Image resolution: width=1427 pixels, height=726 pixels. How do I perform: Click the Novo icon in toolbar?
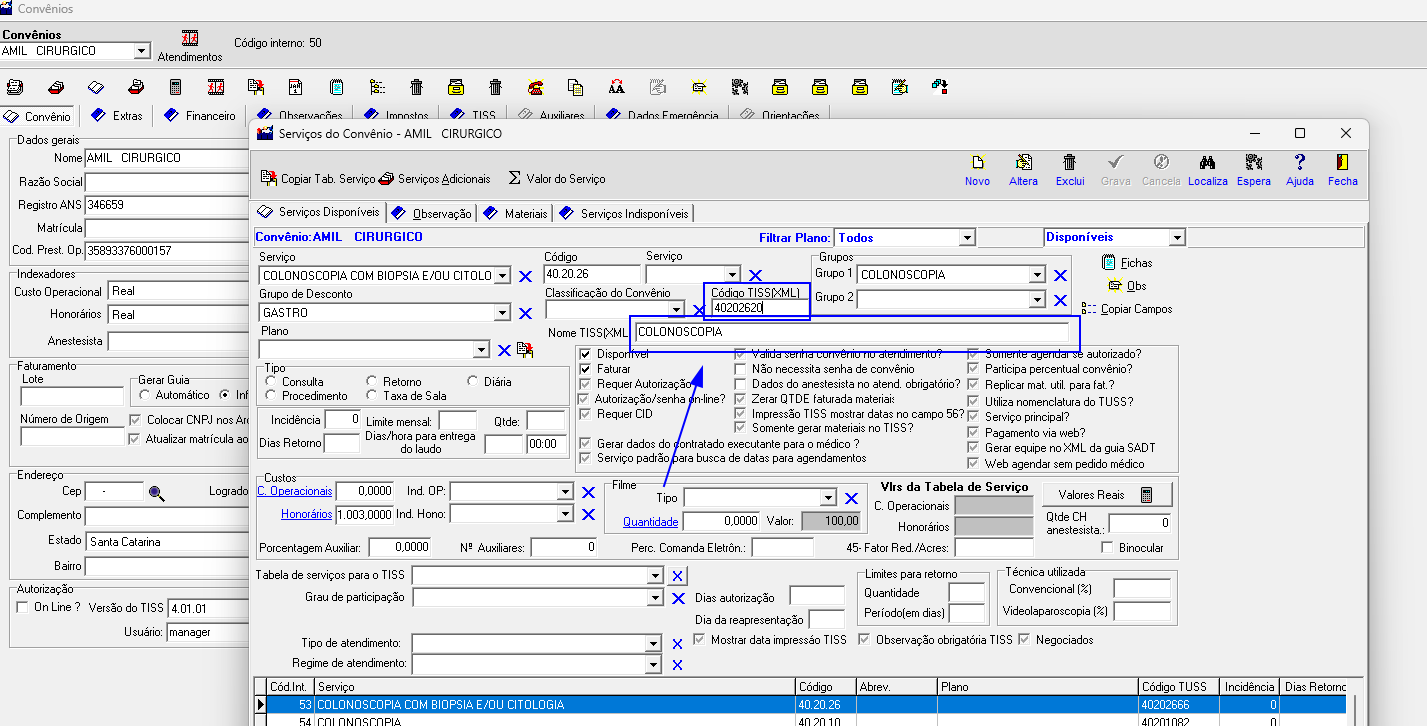tap(977, 163)
